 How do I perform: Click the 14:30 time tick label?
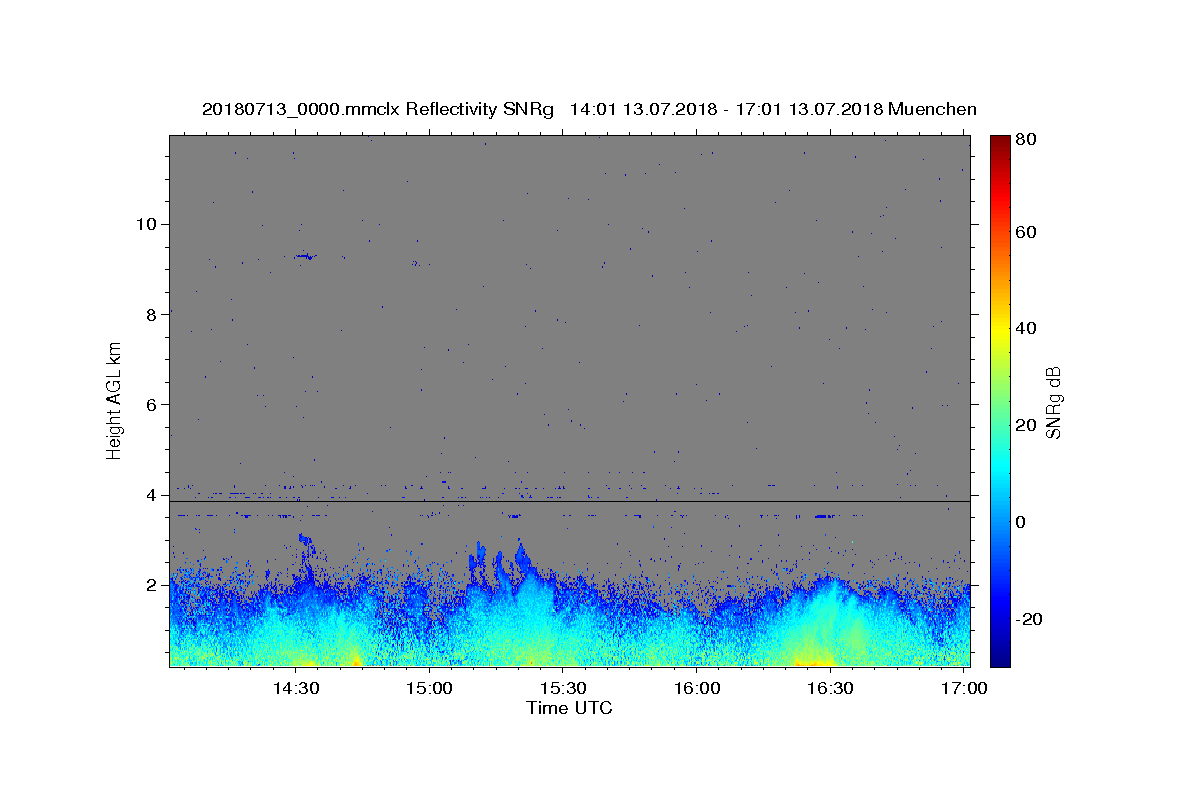(297, 688)
